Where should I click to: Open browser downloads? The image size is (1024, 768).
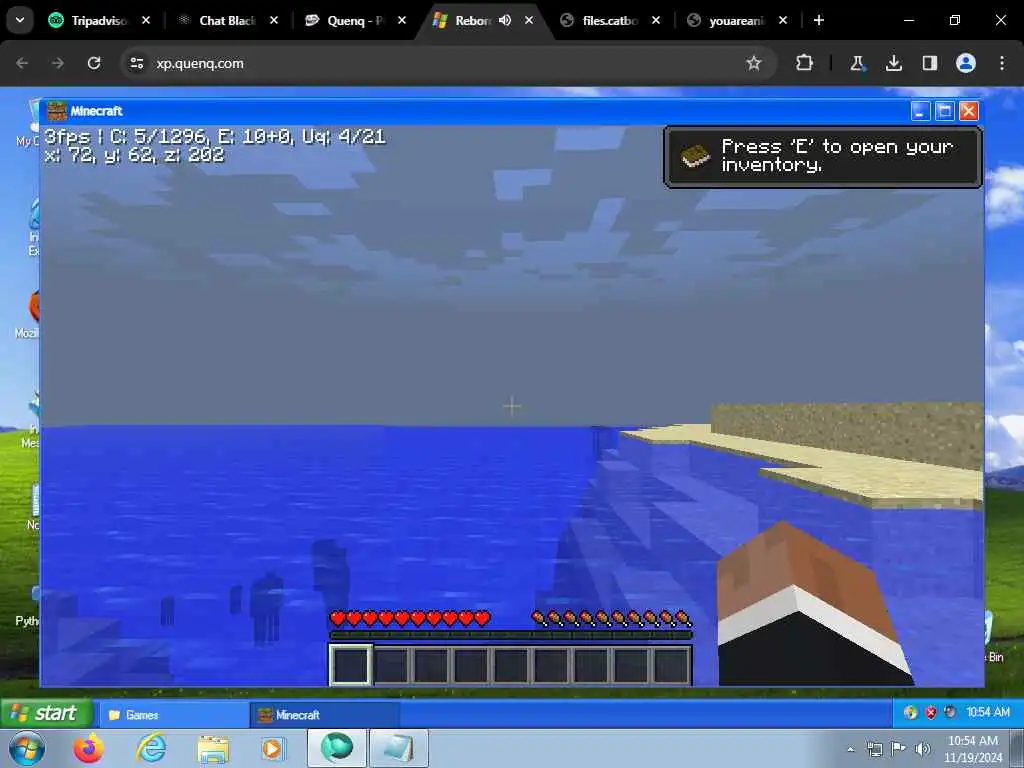[x=893, y=63]
